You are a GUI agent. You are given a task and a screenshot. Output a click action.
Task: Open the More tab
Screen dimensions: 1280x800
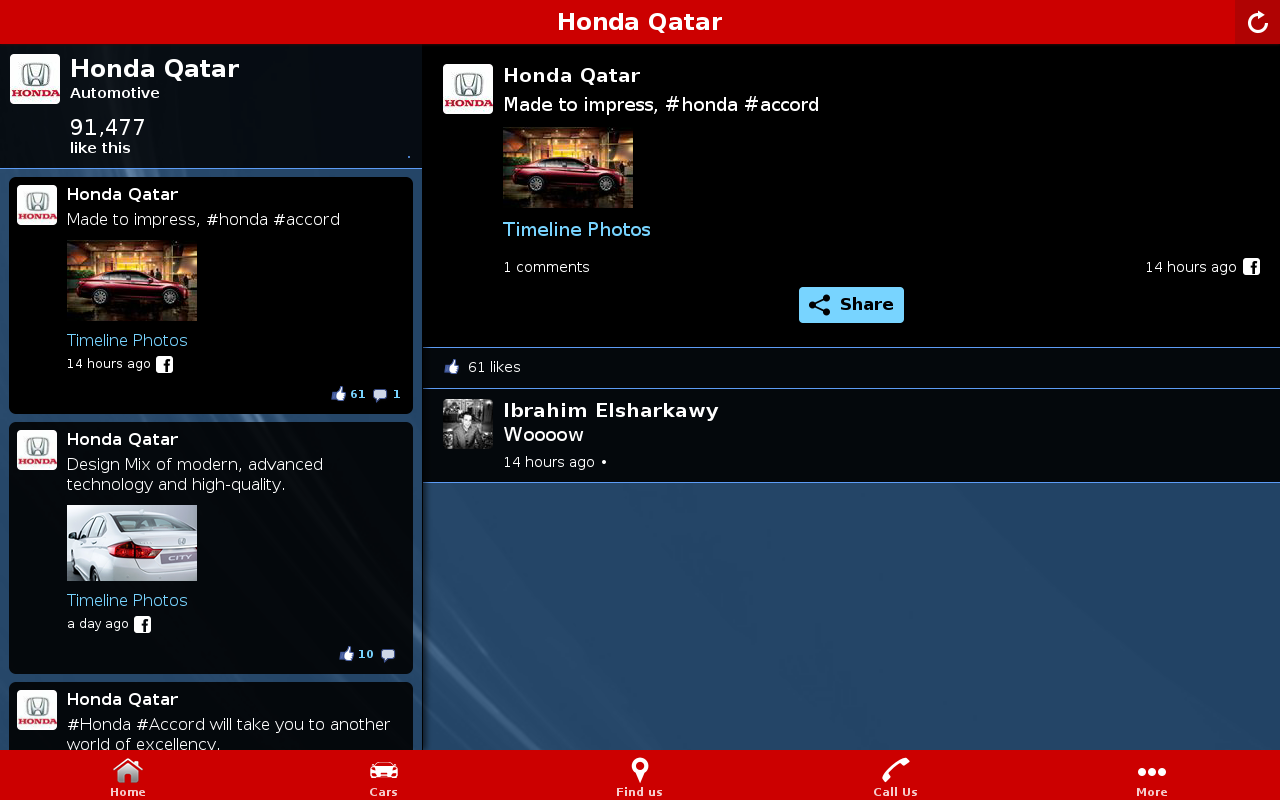point(1152,777)
